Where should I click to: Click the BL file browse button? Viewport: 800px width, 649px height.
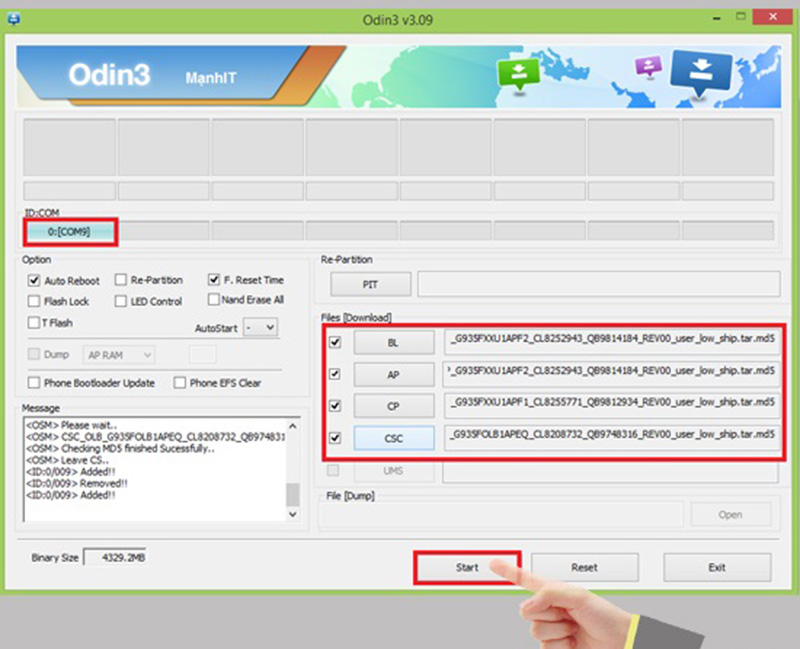(394, 342)
